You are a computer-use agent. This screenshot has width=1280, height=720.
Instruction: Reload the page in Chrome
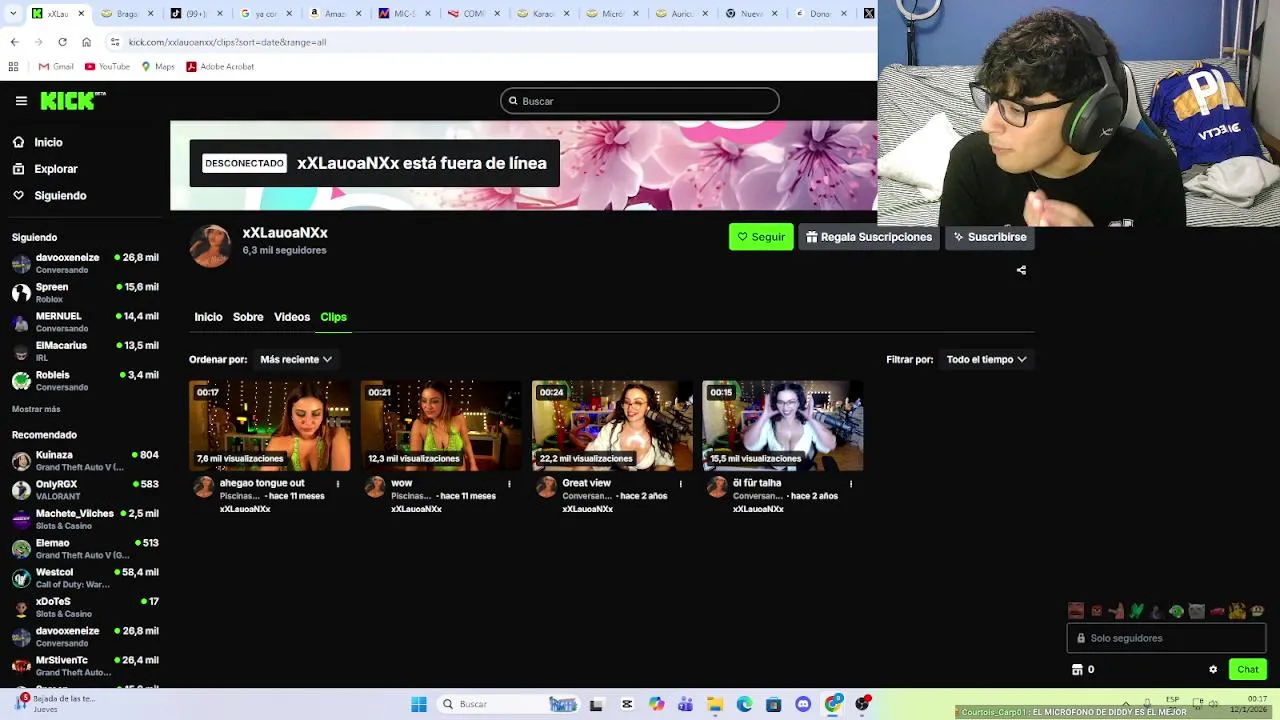pos(62,42)
